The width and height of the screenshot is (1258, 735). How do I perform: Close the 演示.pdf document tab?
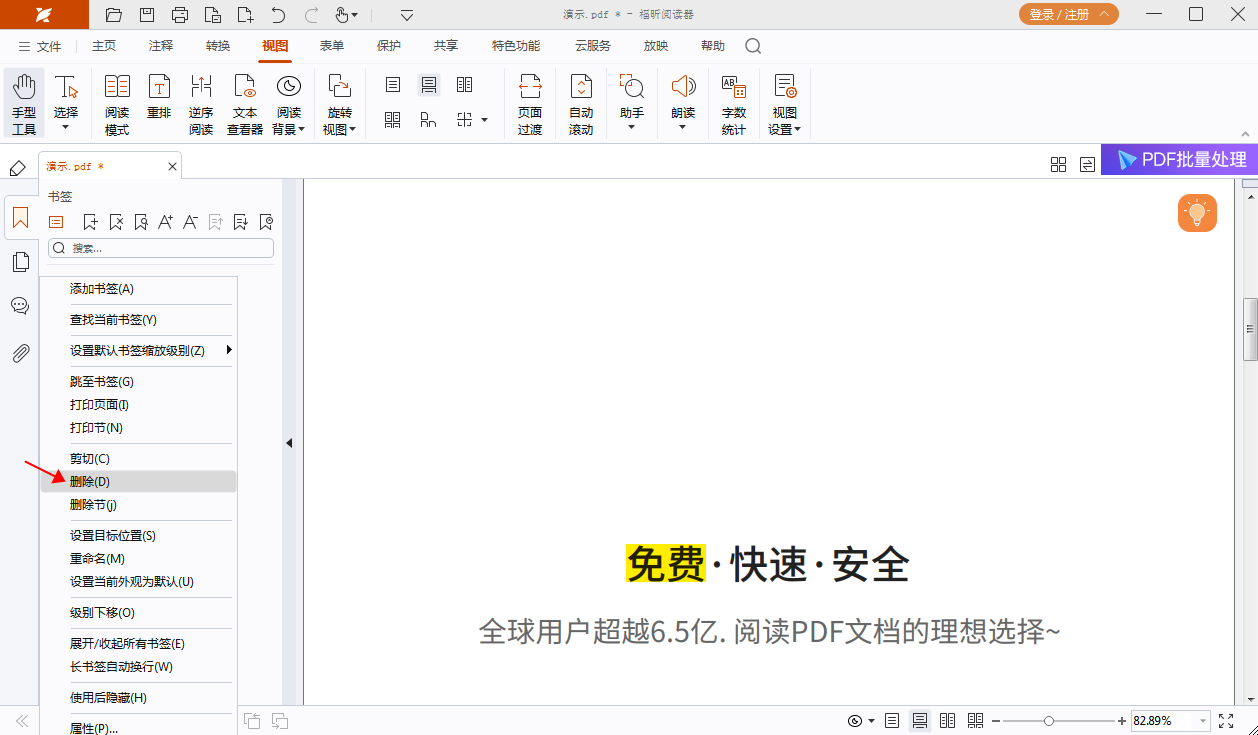tap(172, 167)
